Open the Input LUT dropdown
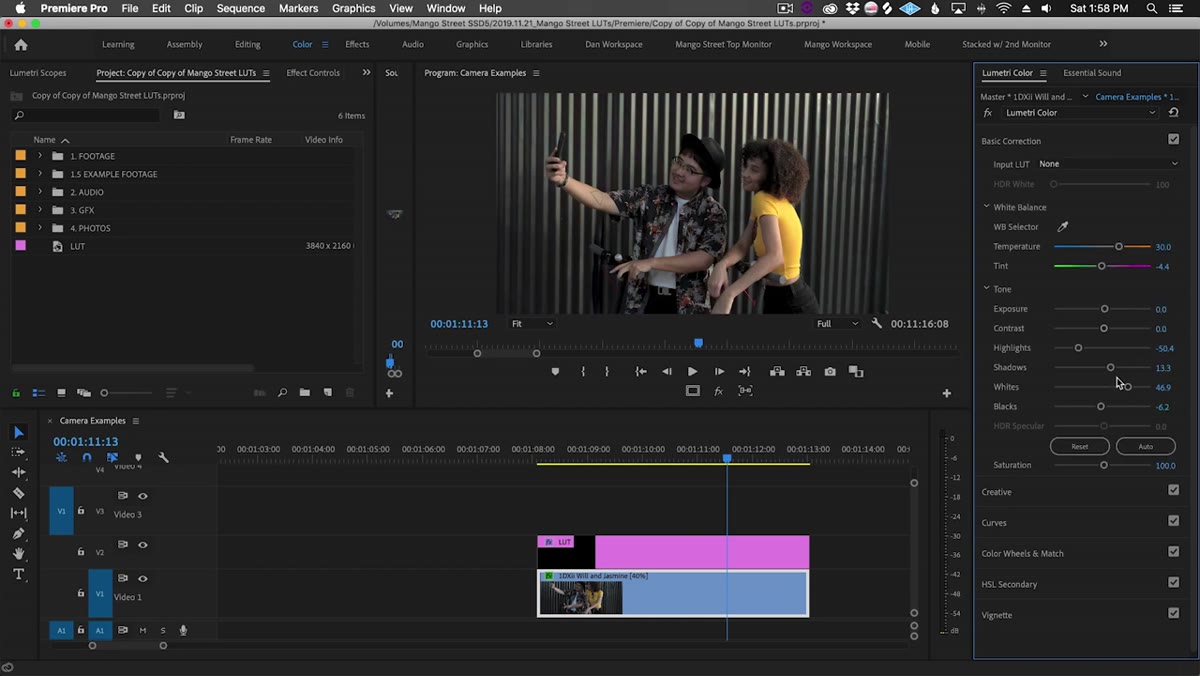This screenshot has height=676, width=1200. [1108, 164]
